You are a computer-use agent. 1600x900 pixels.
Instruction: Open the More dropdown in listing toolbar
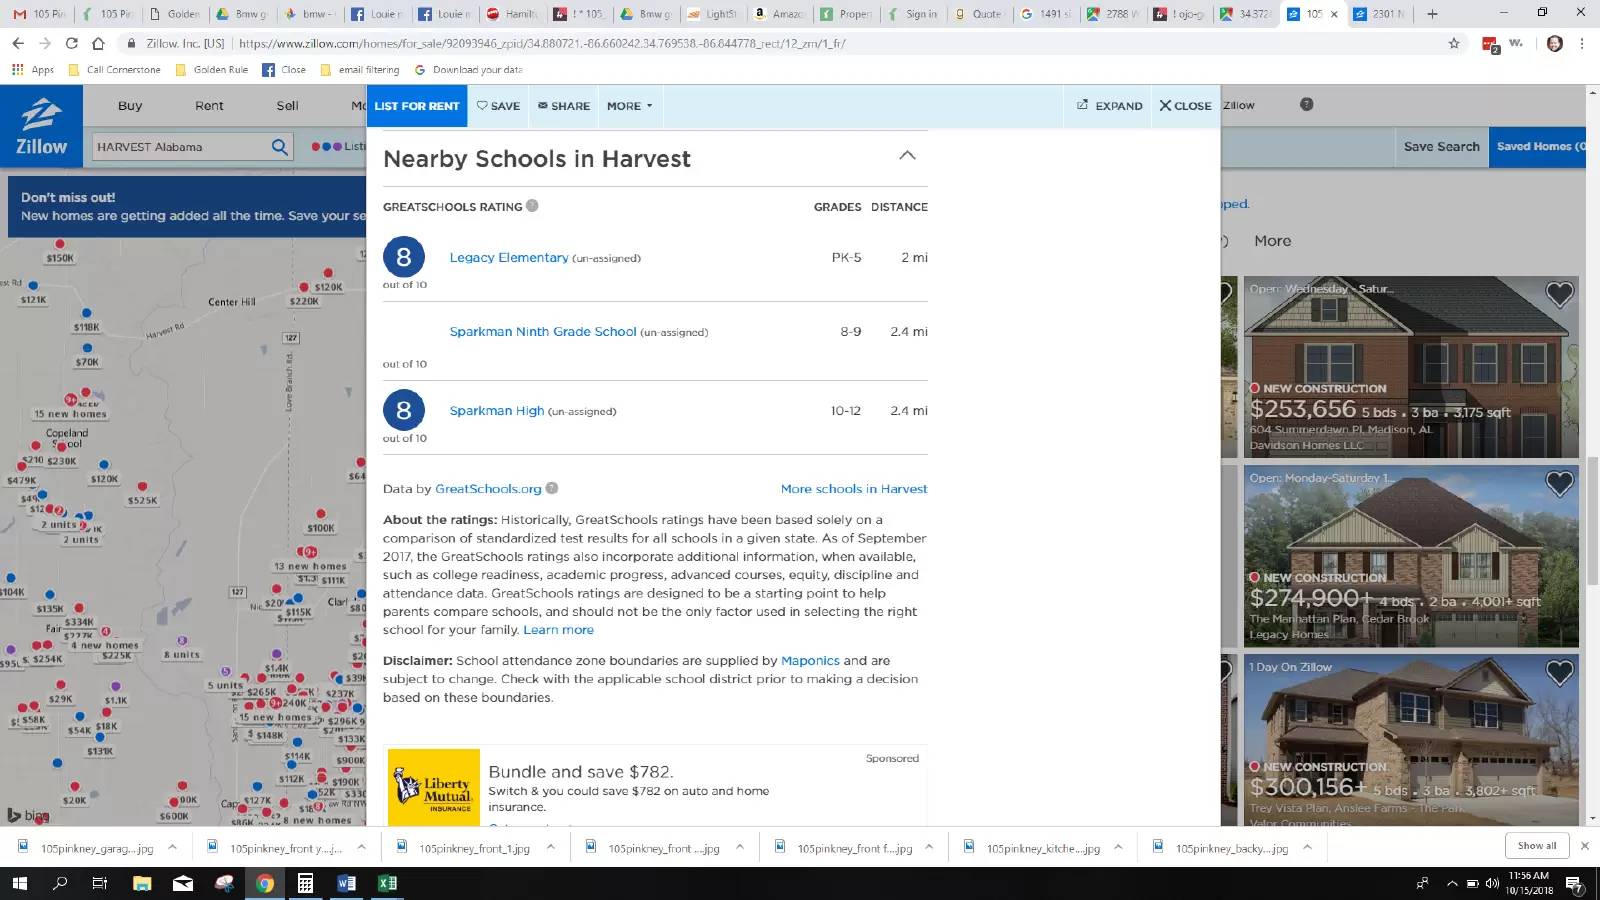tap(629, 106)
